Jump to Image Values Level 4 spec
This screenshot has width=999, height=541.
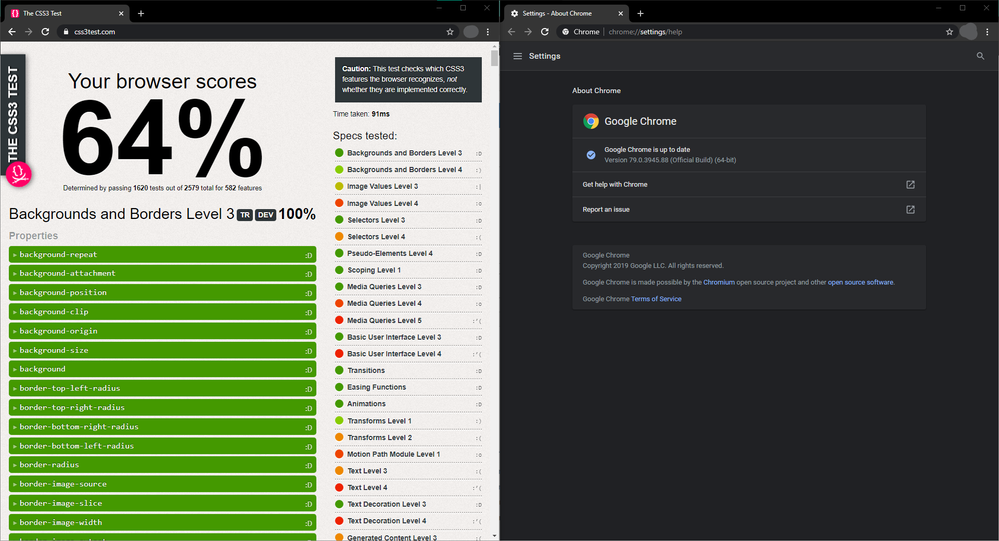pos(382,203)
